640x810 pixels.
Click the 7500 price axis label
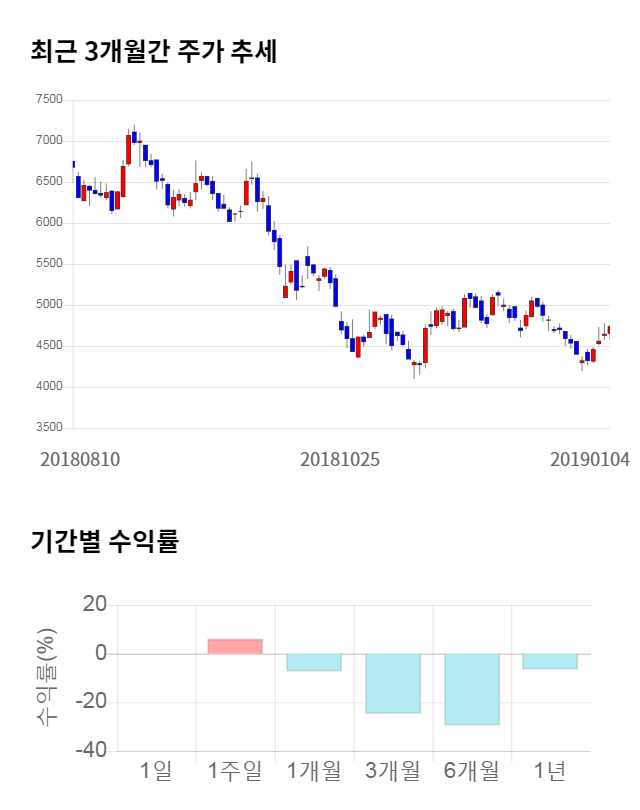click(48, 100)
